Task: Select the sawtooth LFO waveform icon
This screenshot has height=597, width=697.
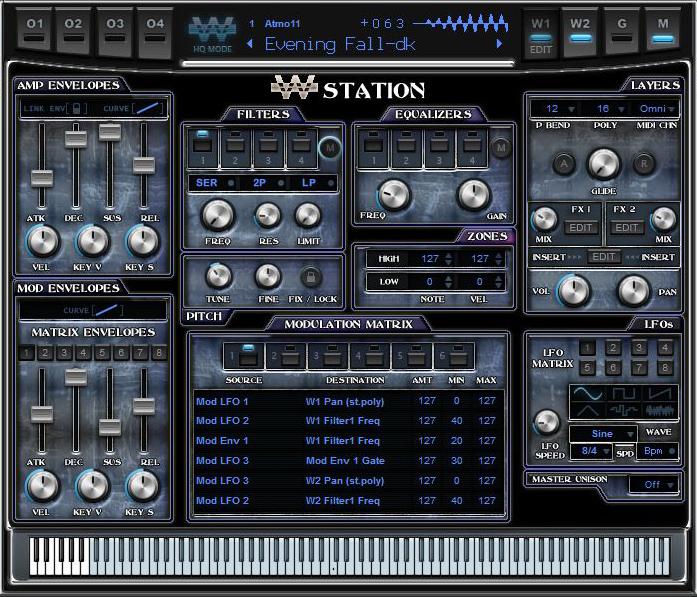Action: pos(660,393)
